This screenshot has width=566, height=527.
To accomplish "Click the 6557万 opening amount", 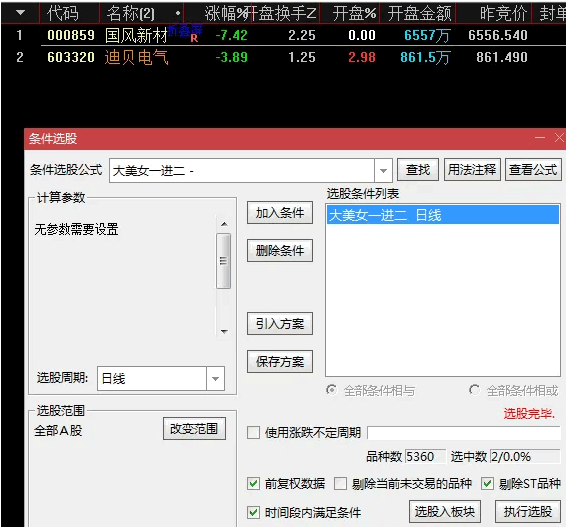I will point(427,35).
